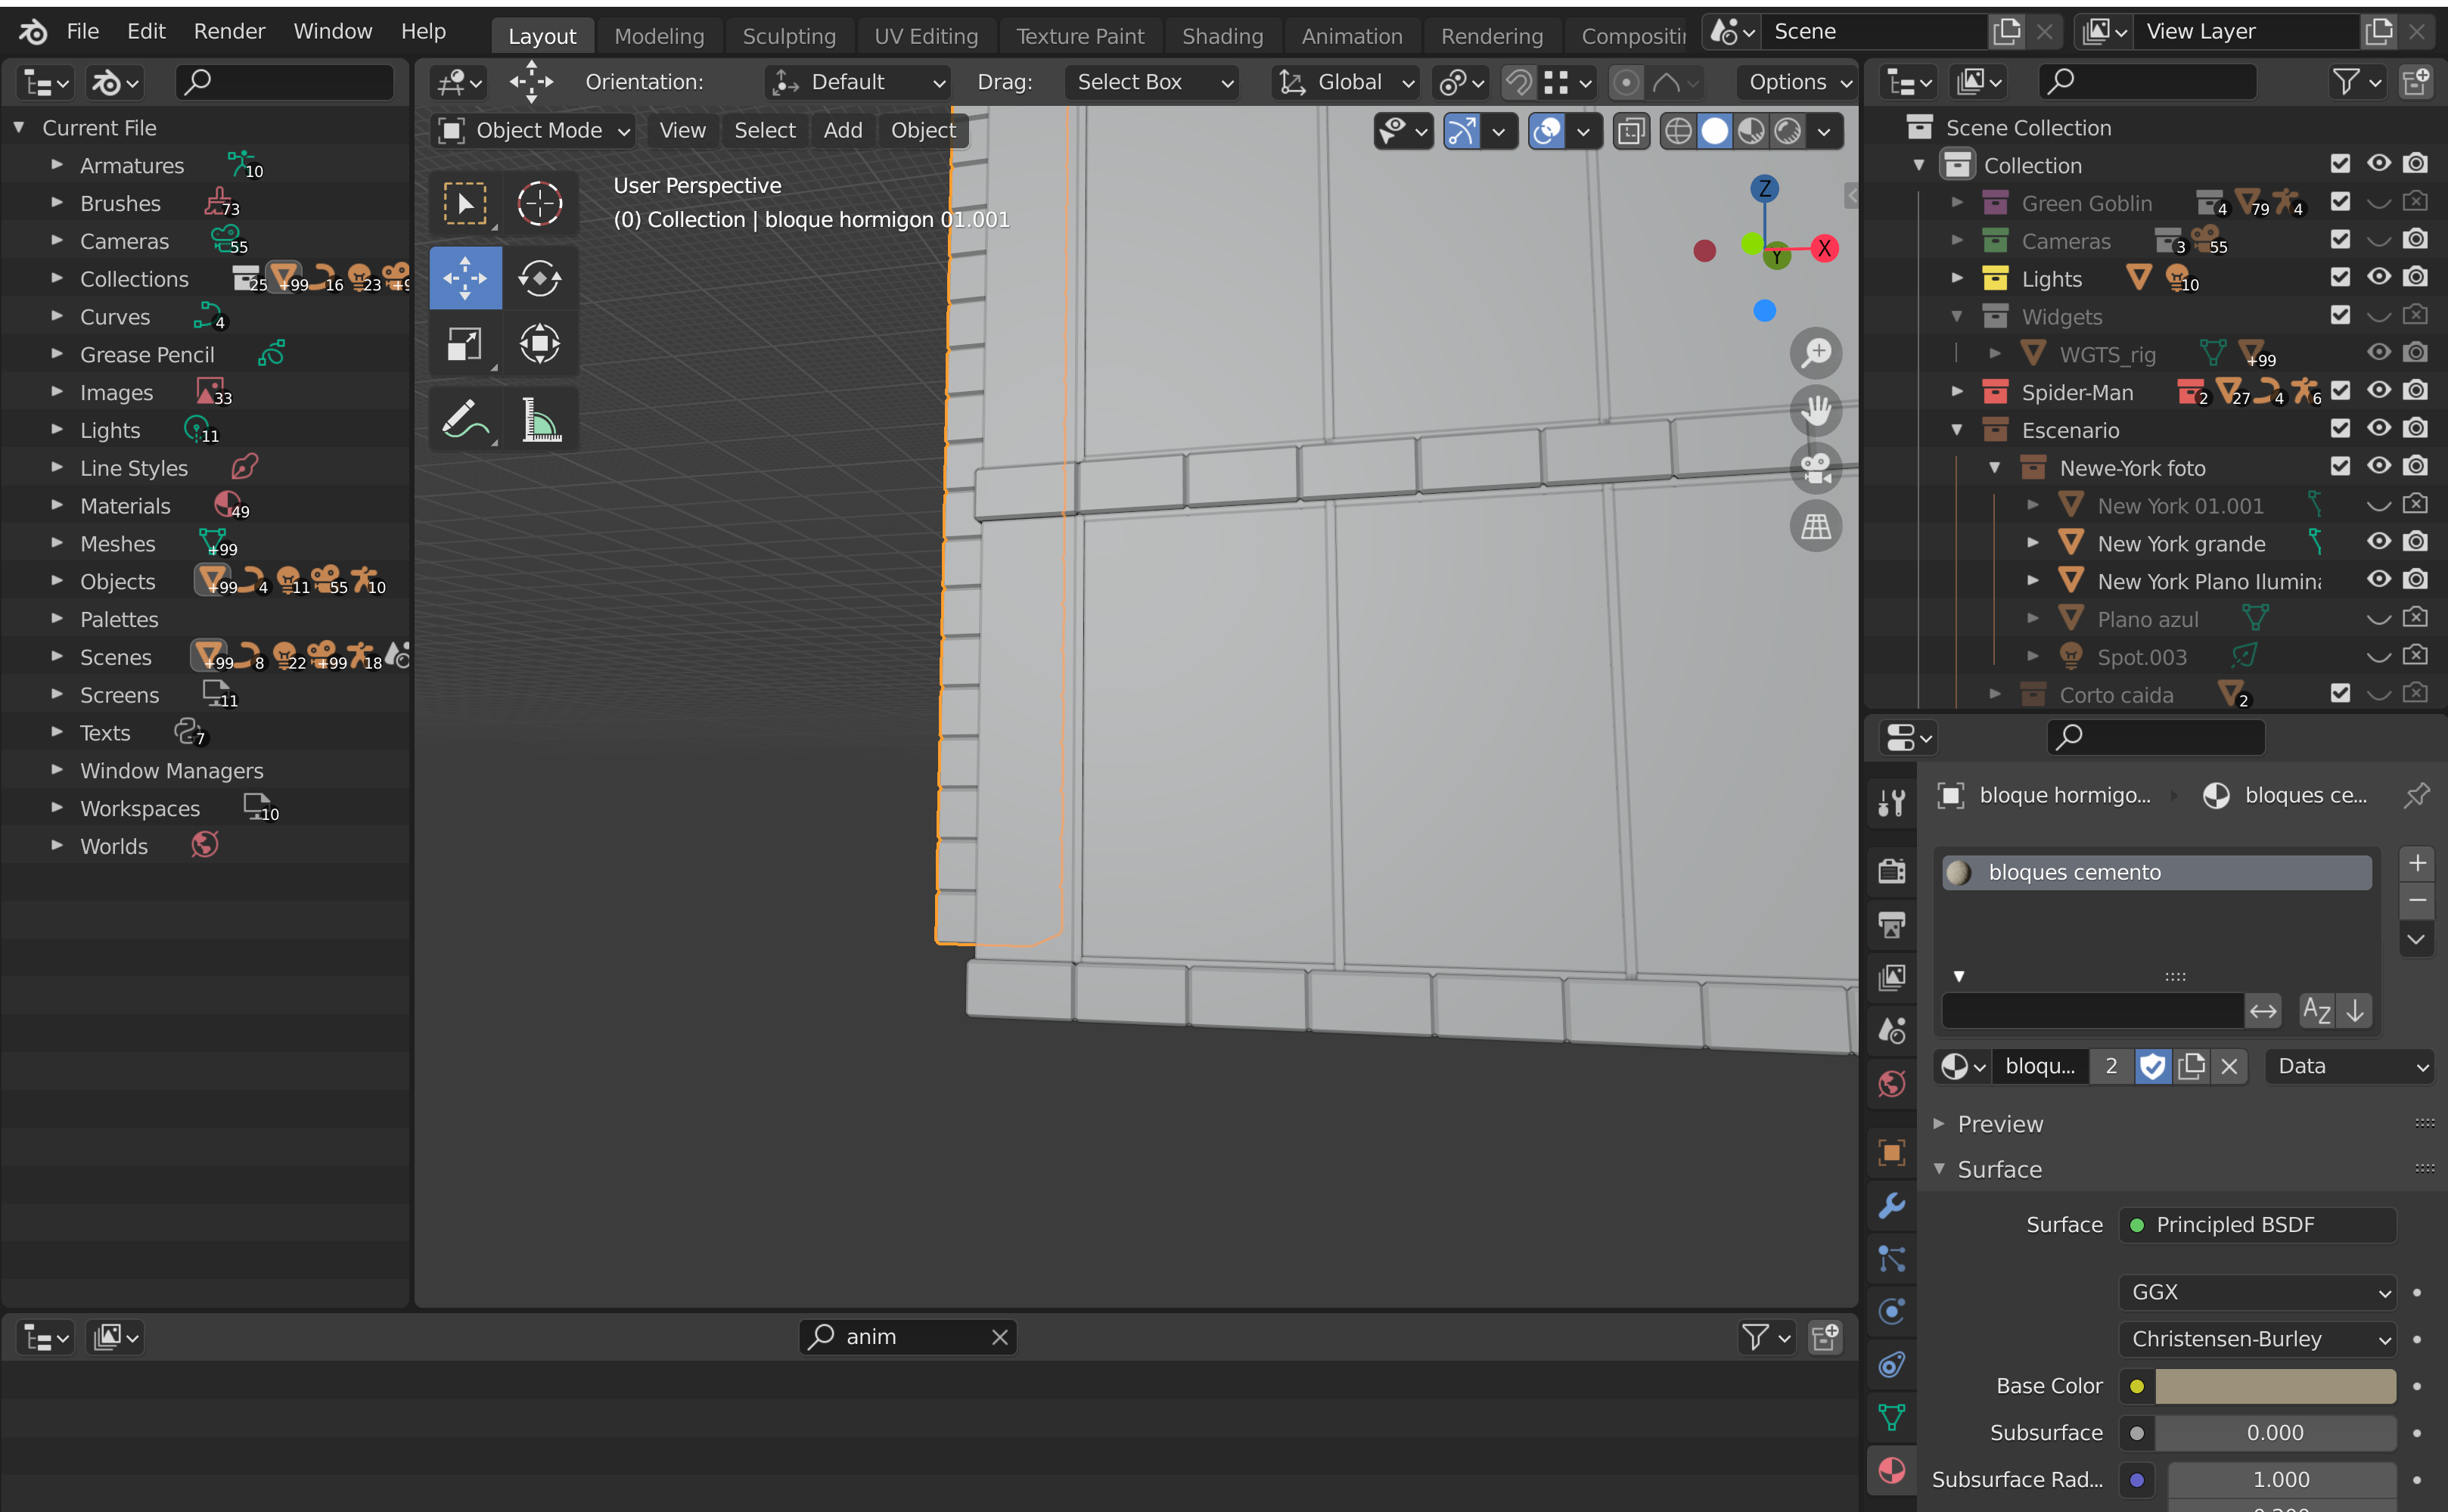
Task: Expand the Materials data category
Action: pos(57,506)
